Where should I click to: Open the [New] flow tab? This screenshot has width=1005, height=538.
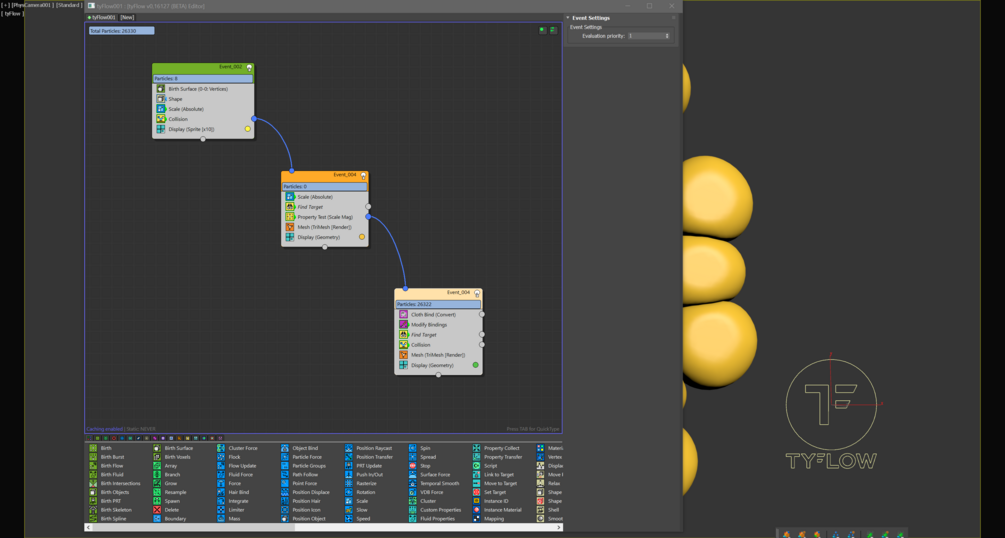[127, 17]
